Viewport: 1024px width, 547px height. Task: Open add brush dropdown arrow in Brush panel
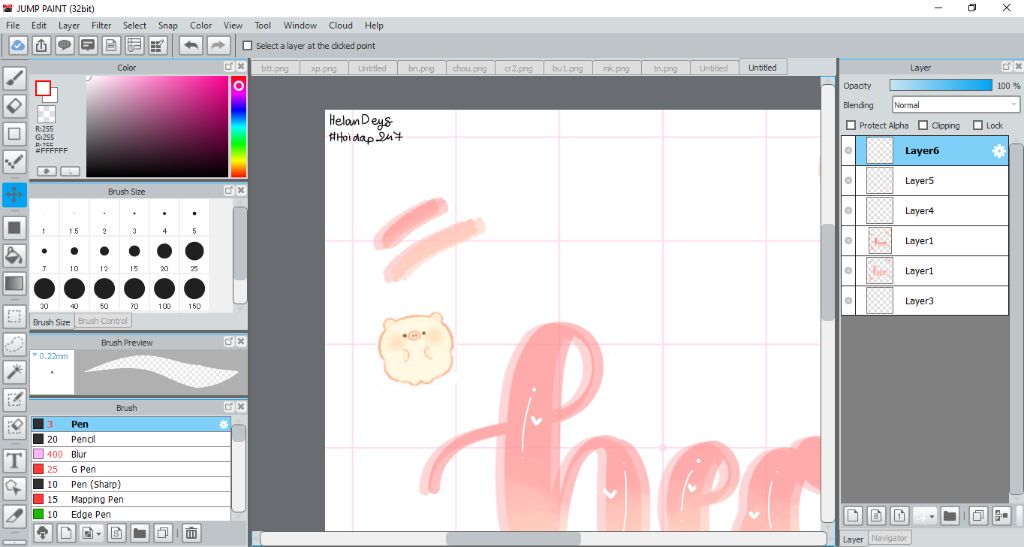pyautogui.click(x=99, y=533)
